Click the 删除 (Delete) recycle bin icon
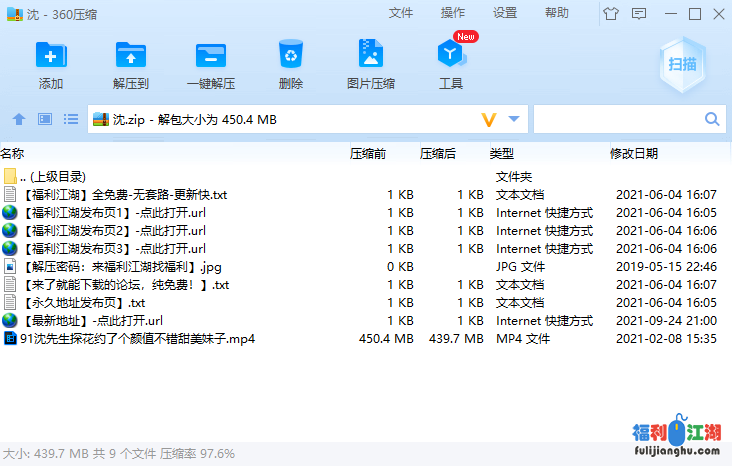This screenshot has height=466, width=732. click(x=291, y=56)
